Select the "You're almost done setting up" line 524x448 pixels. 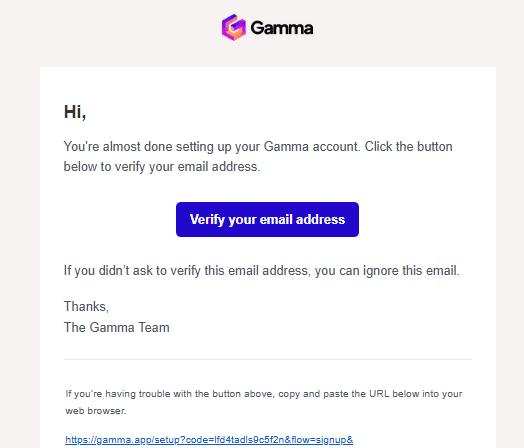tap(258, 147)
